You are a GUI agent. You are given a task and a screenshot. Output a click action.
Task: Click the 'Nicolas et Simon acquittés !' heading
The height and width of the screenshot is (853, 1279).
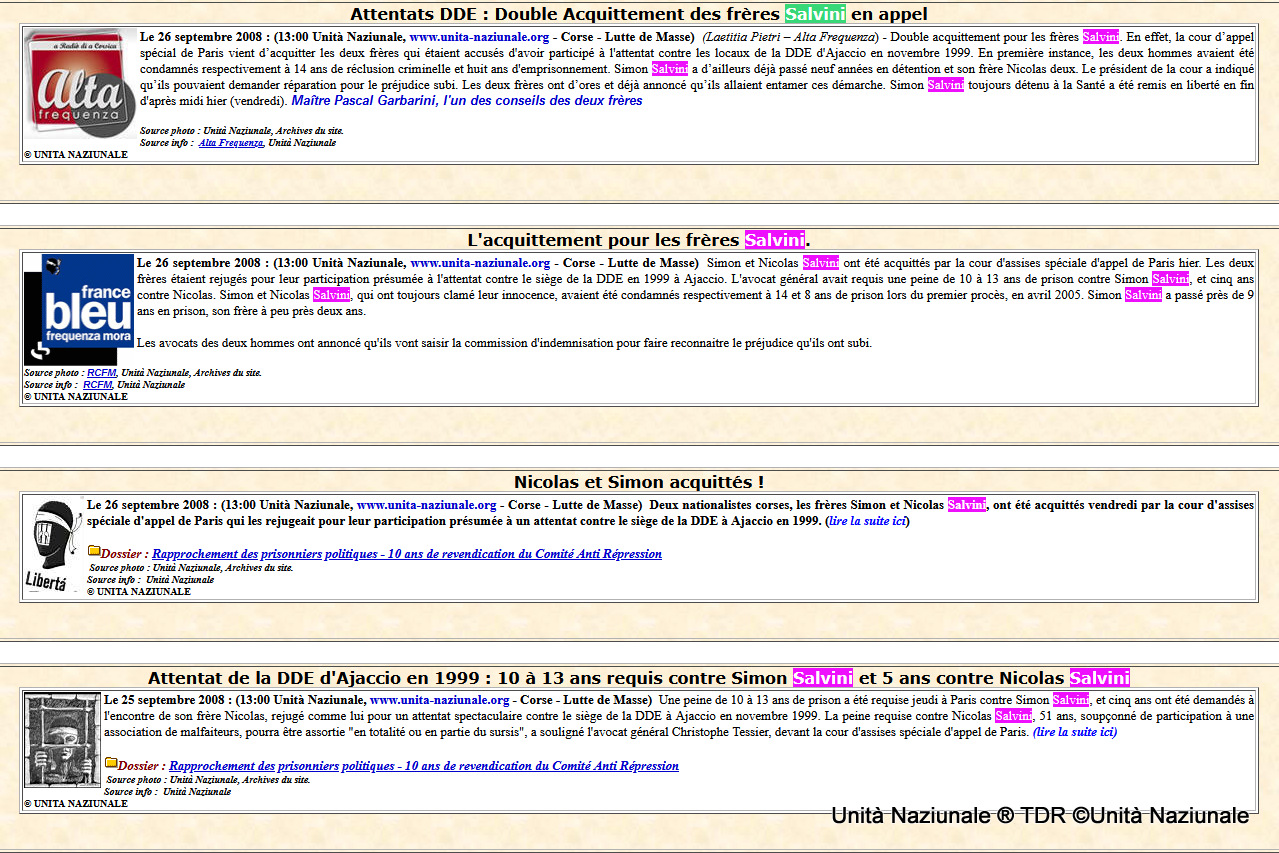click(638, 482)
